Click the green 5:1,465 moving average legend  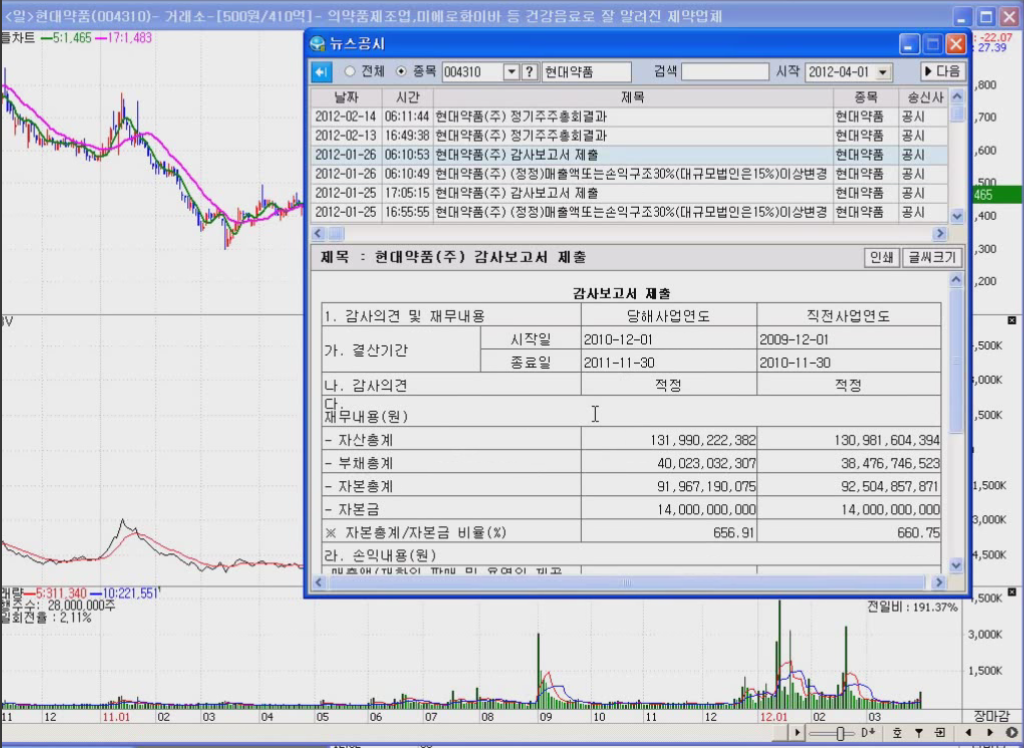pos(66,38)
